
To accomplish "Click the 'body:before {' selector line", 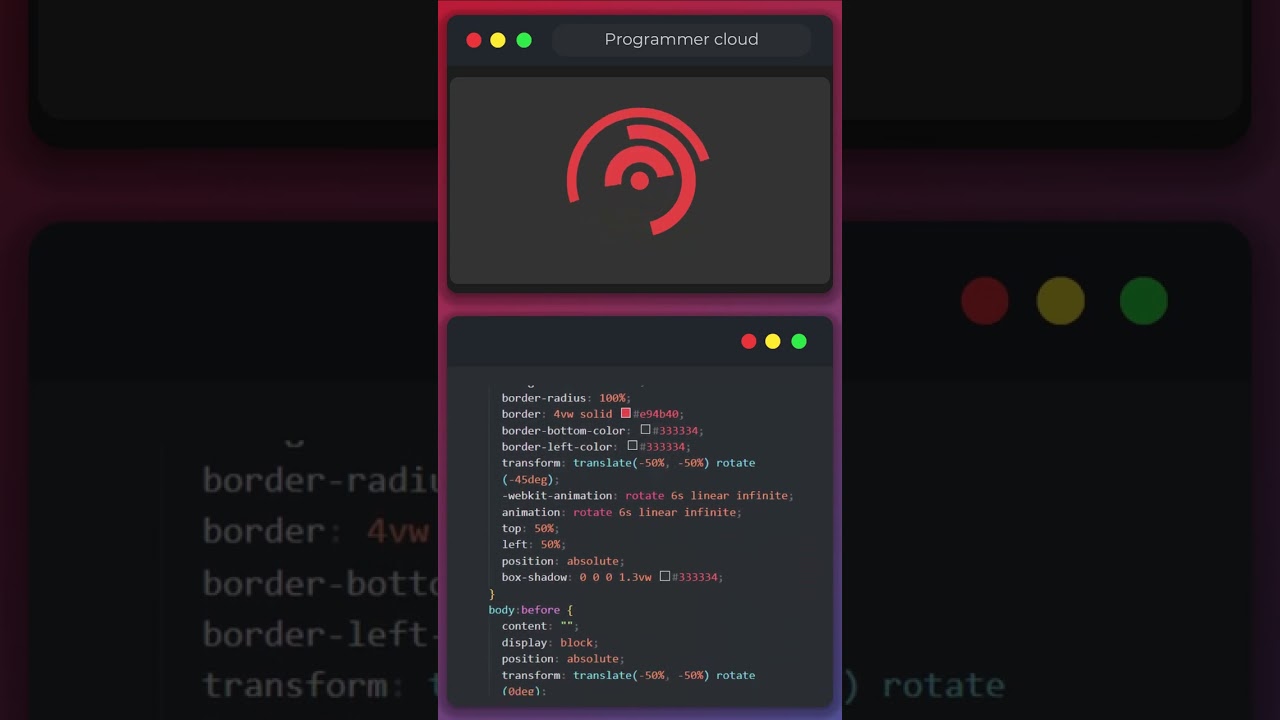I will pyautogui.click(x=530, y=610).
